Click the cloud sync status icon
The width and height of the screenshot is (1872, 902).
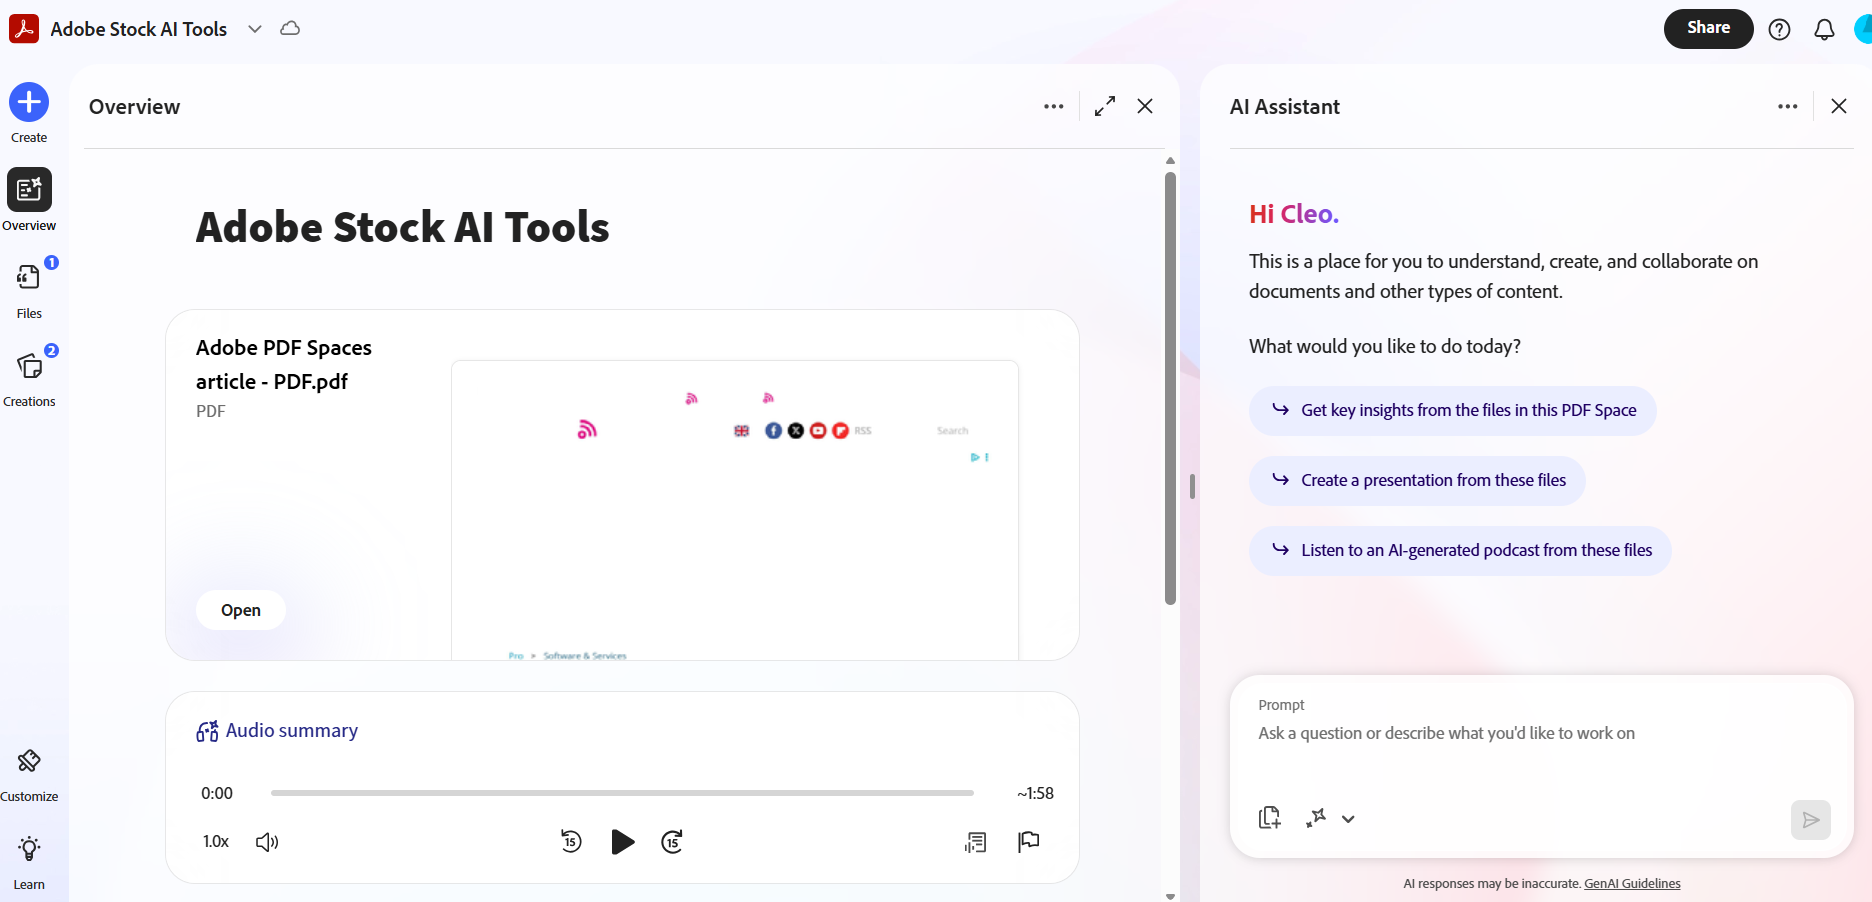click(290, 28)
